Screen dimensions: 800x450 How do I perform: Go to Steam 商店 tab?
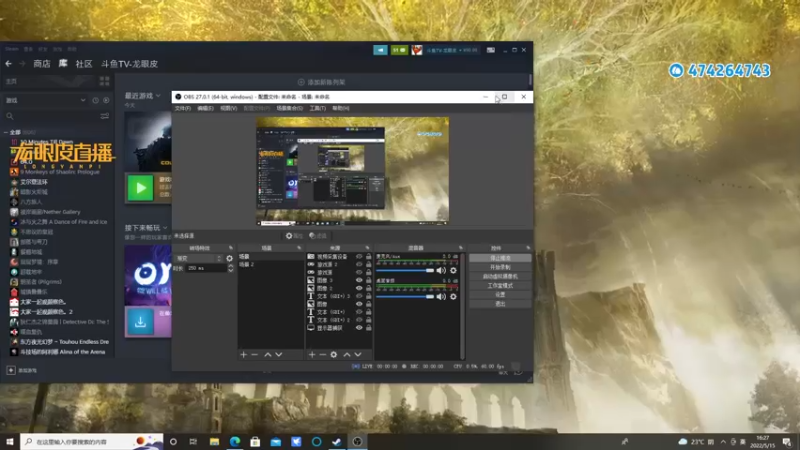click(x=42, y=64)
